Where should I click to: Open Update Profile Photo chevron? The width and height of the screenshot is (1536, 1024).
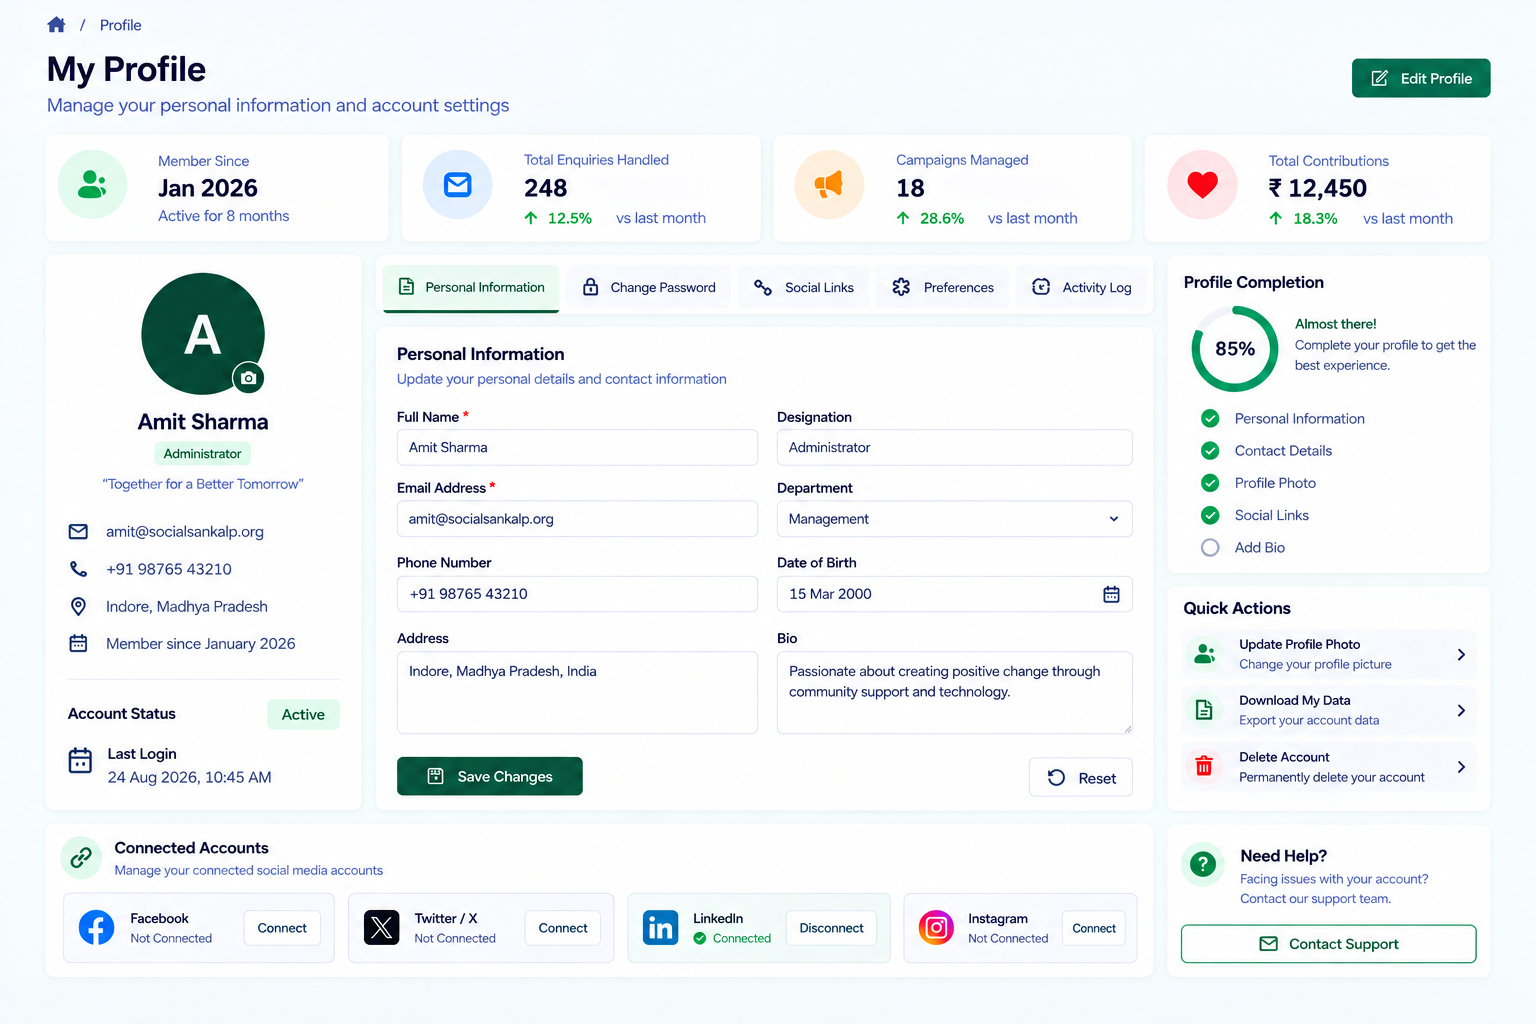click(1461, 655)
